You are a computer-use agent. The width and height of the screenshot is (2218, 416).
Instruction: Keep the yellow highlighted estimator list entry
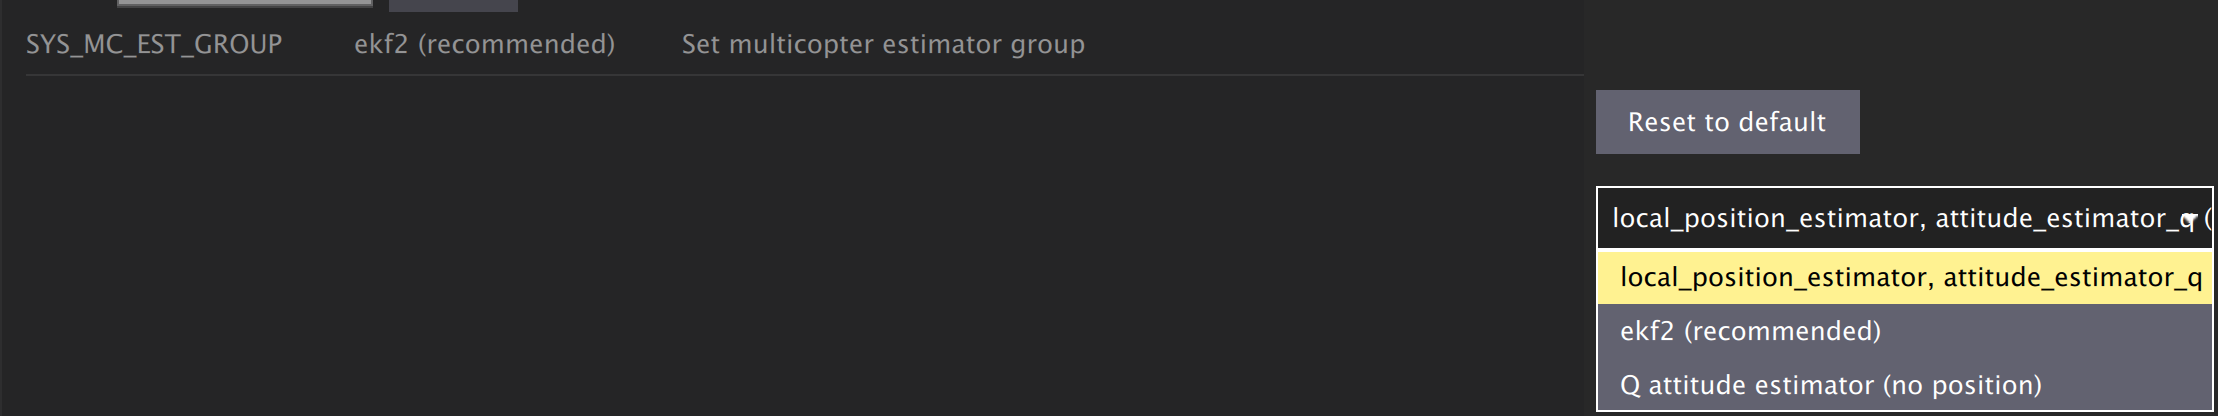[x=1910, y=277]
